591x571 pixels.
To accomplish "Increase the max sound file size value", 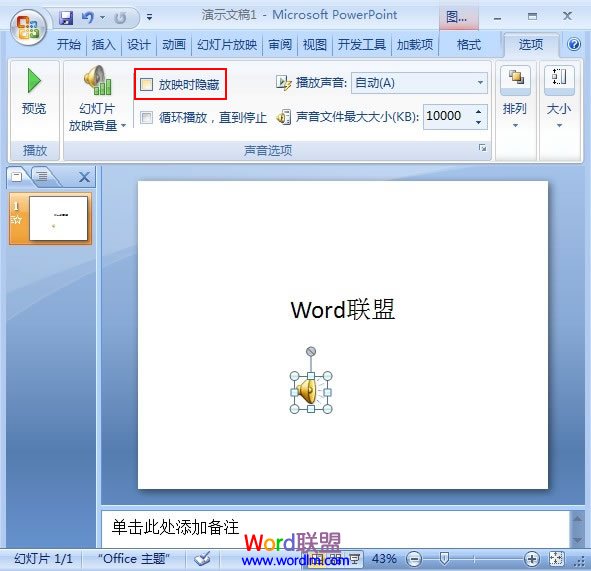I will pos(478,112).
